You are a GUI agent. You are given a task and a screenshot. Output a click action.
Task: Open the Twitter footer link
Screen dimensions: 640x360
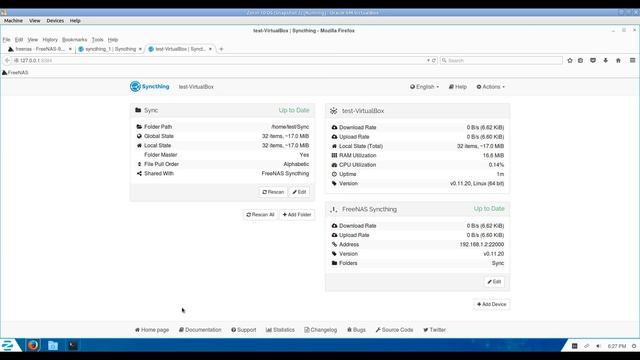pyautogui.click(x=434, y=330)
